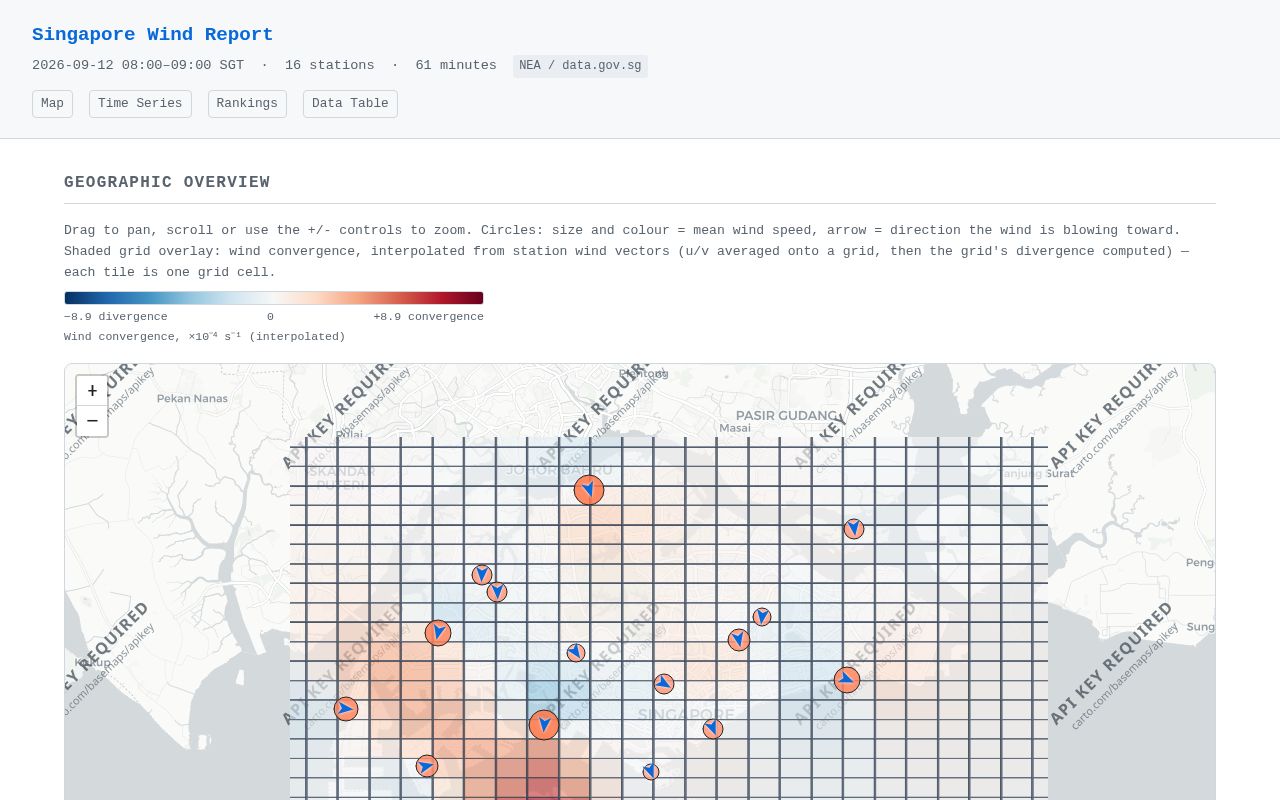
Task: Click the "61 minutes" text in the header
Action: [x=456, y=66]
